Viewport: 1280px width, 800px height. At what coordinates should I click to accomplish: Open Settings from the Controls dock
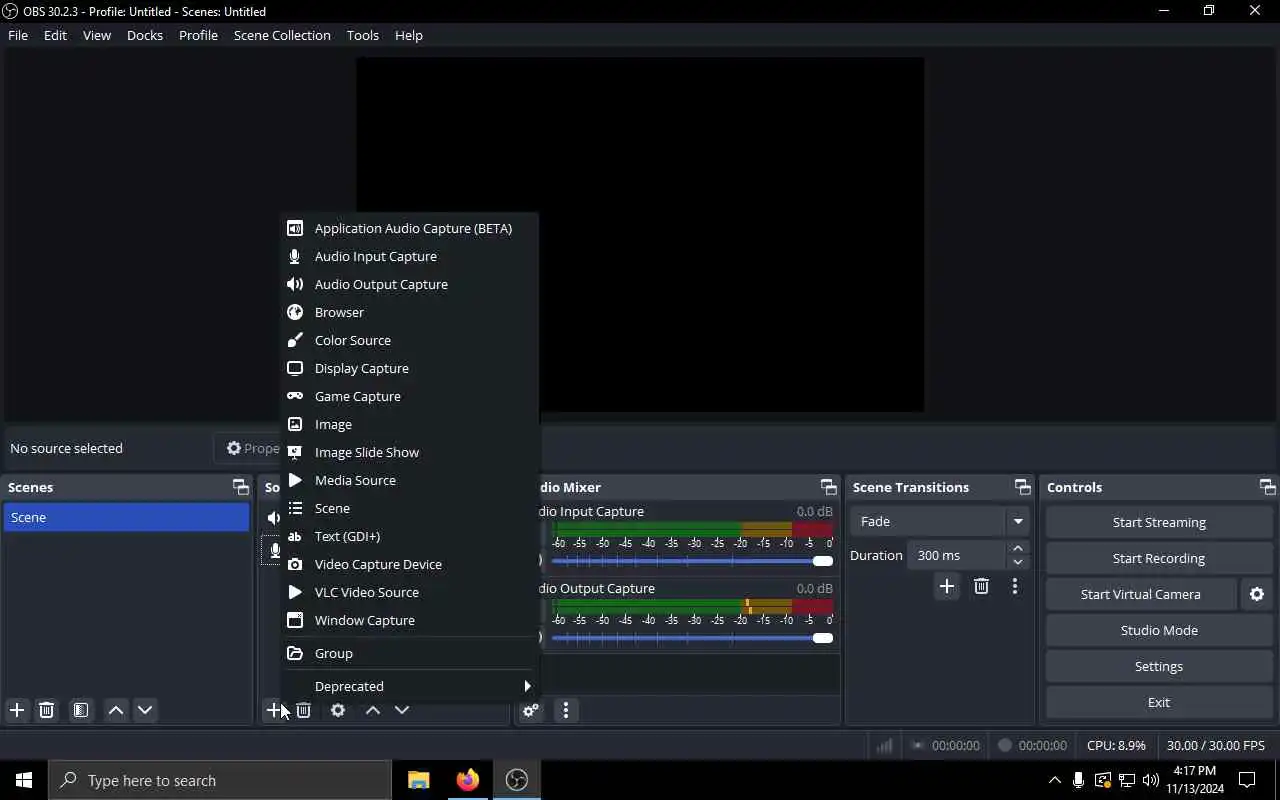point(1159,666)
